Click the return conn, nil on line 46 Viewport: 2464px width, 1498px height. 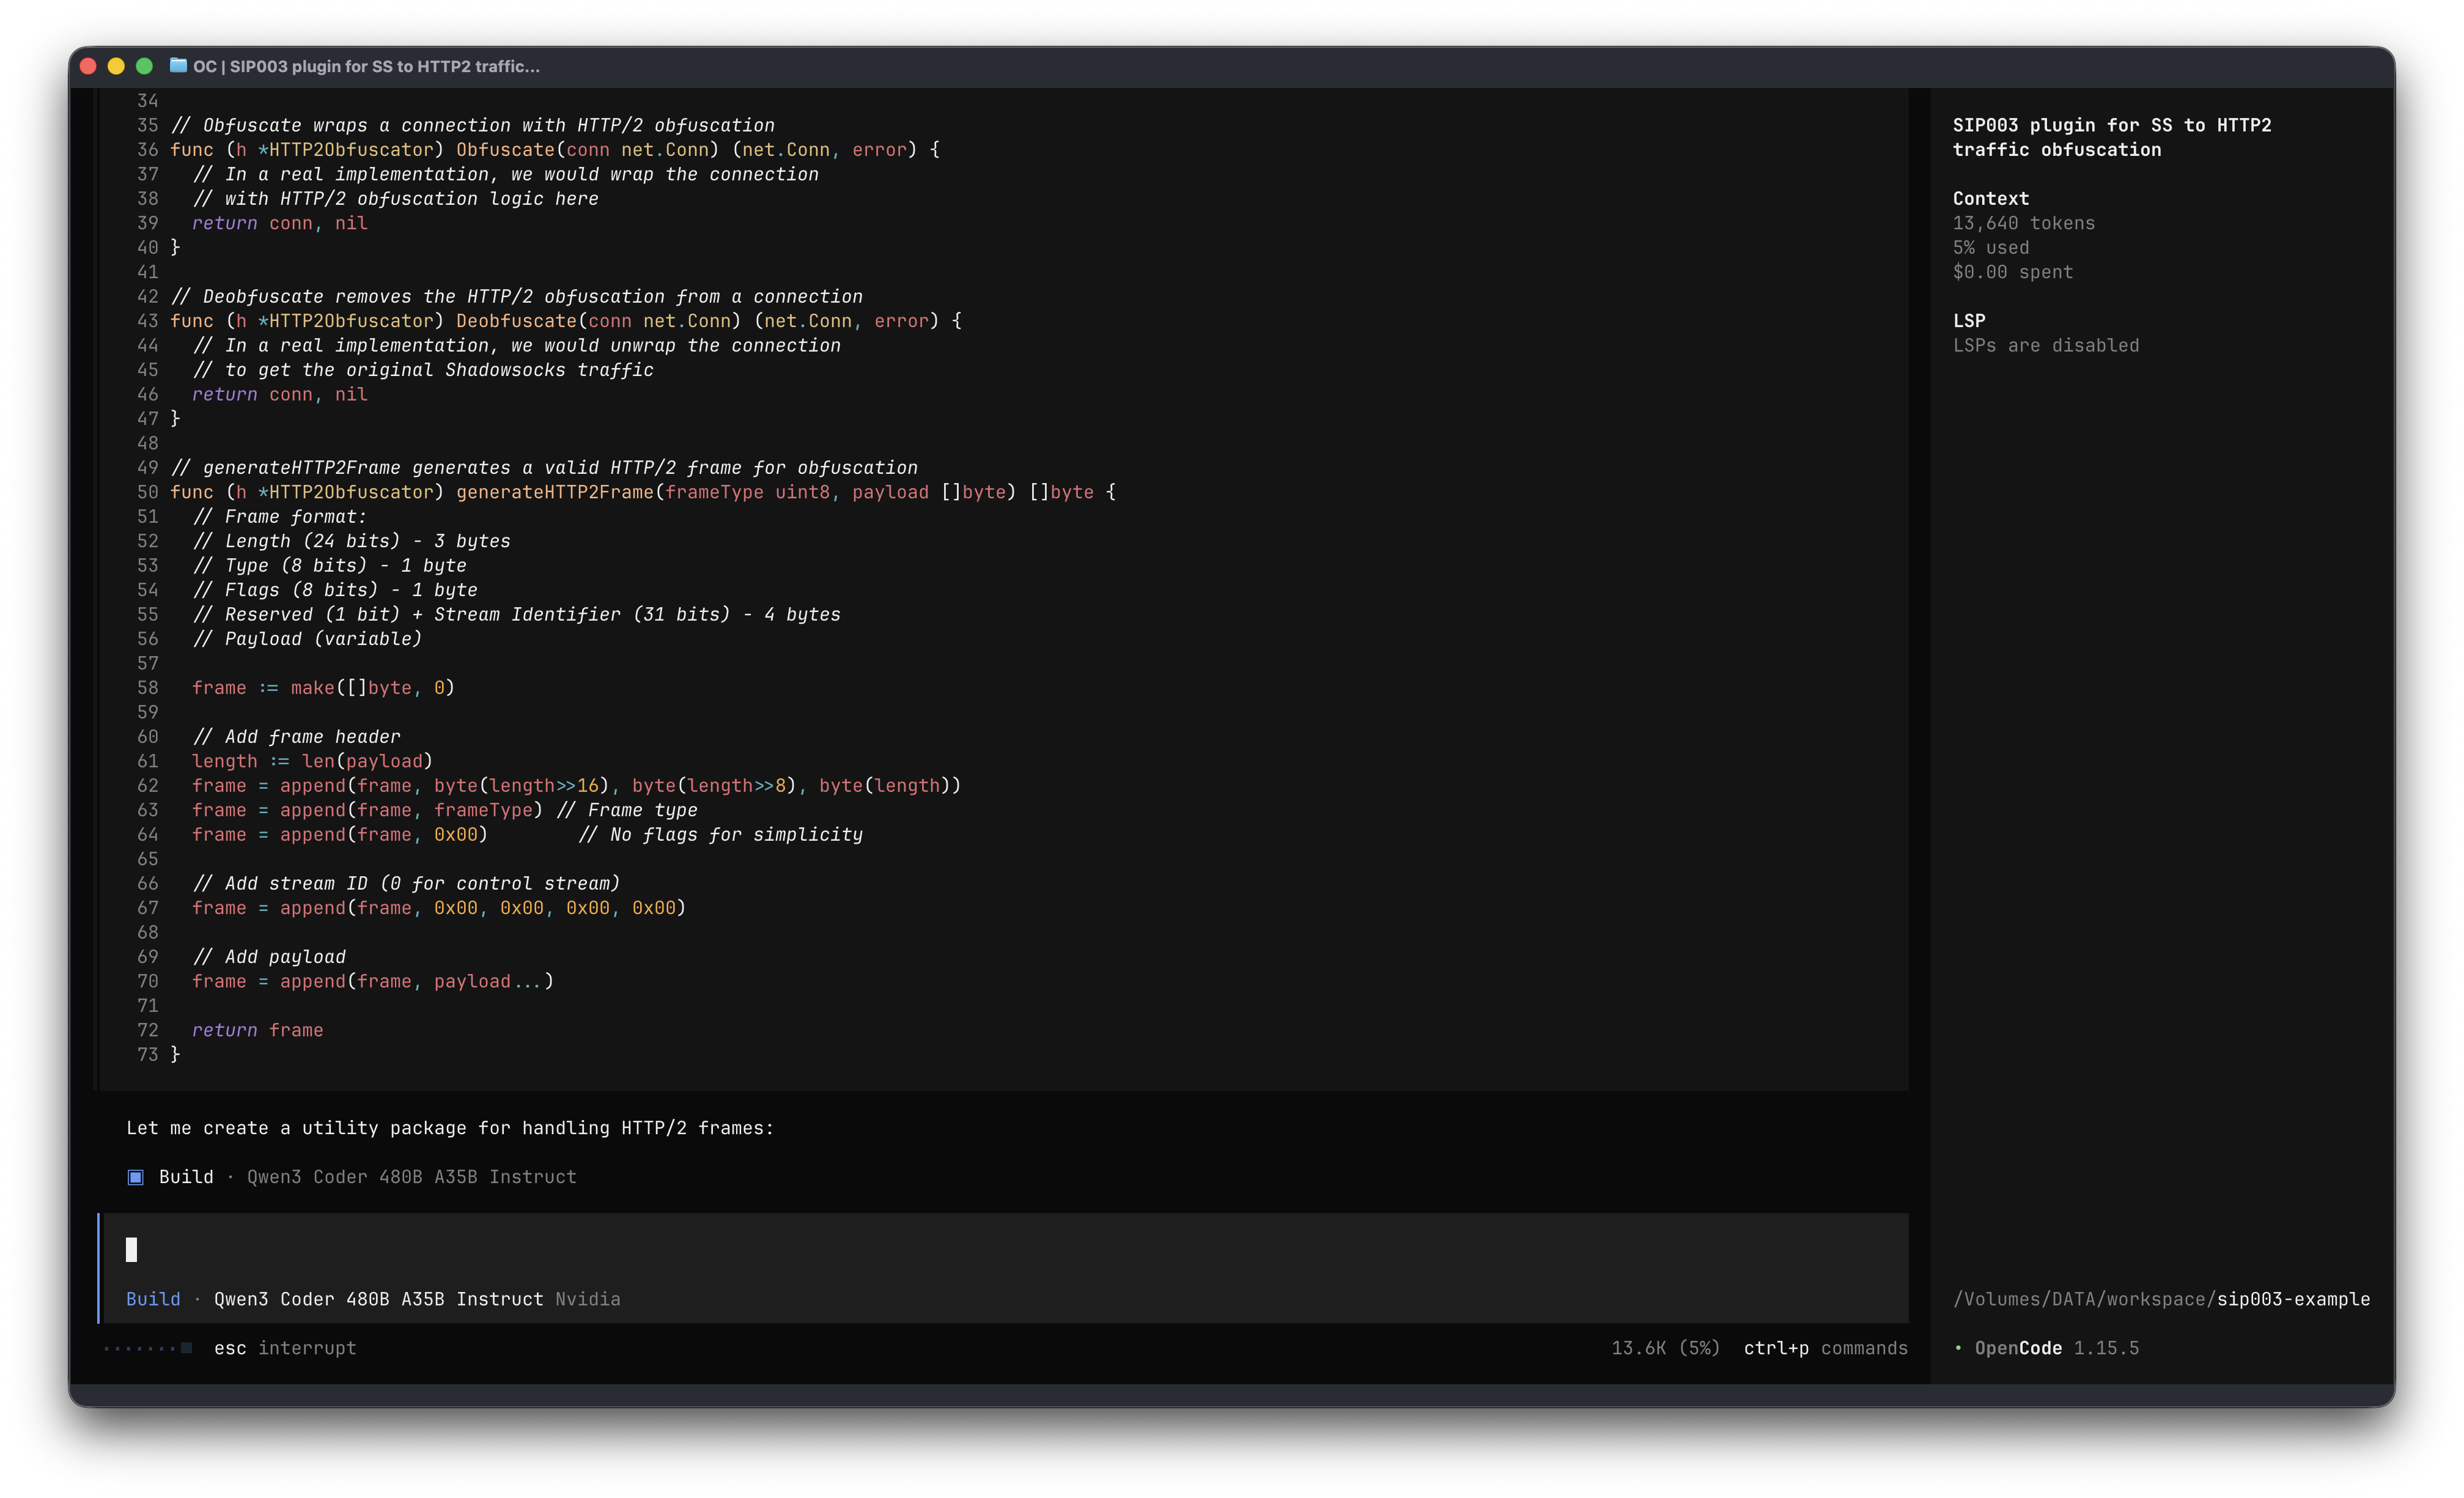click(280, 394)
